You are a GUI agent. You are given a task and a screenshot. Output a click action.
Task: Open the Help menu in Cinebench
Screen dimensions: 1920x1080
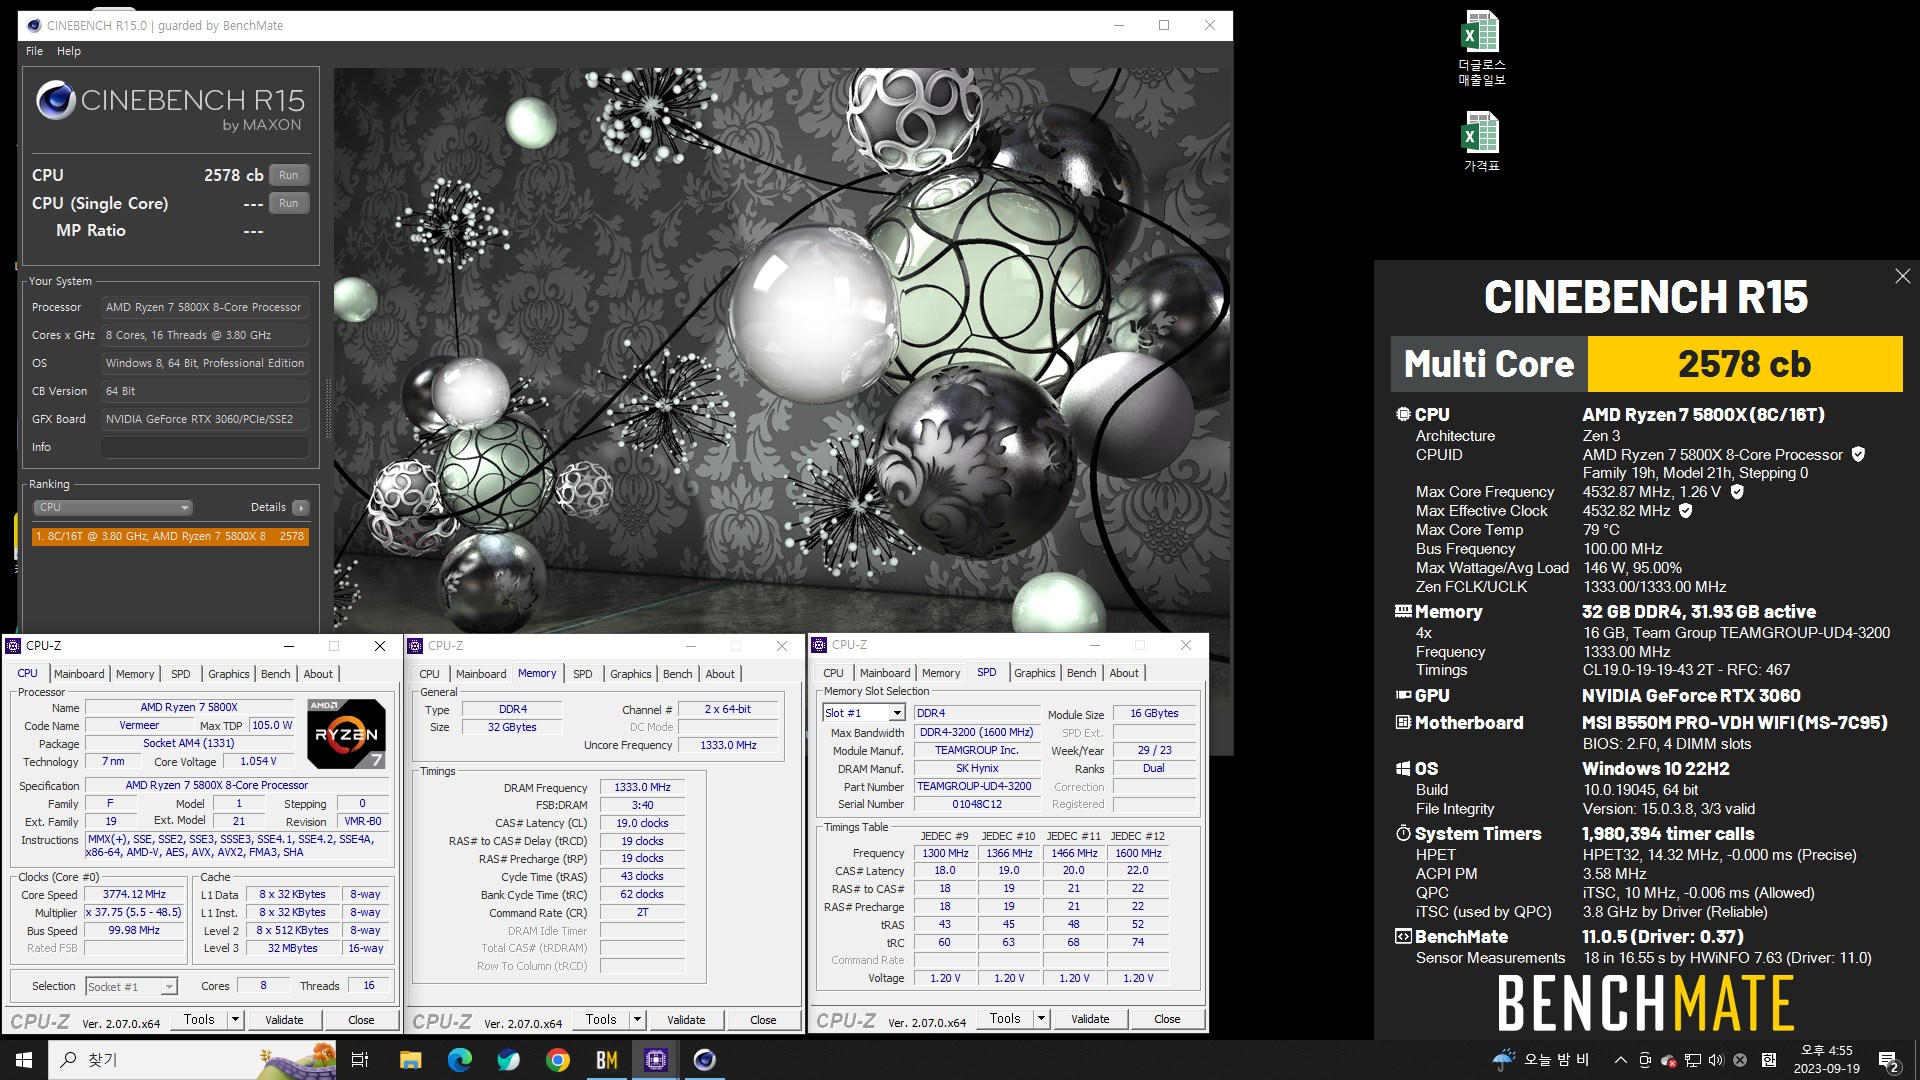[69, 51]
